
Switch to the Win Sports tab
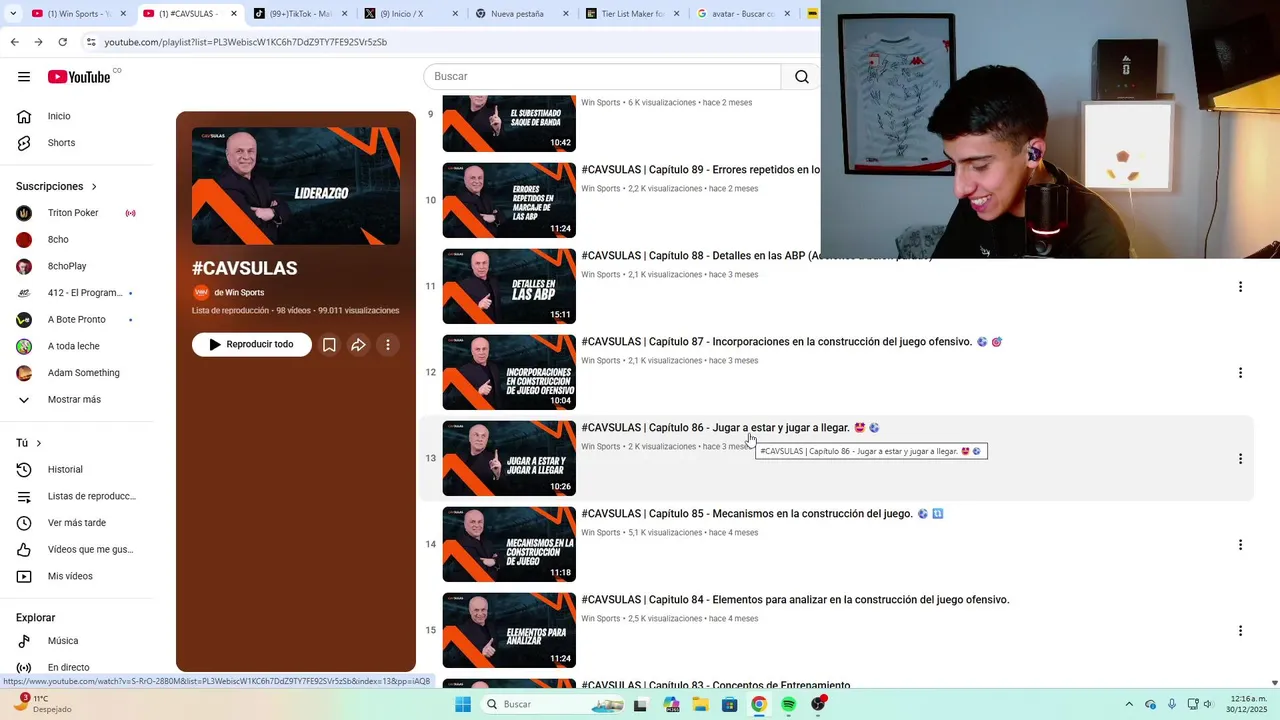pos(78,14)
